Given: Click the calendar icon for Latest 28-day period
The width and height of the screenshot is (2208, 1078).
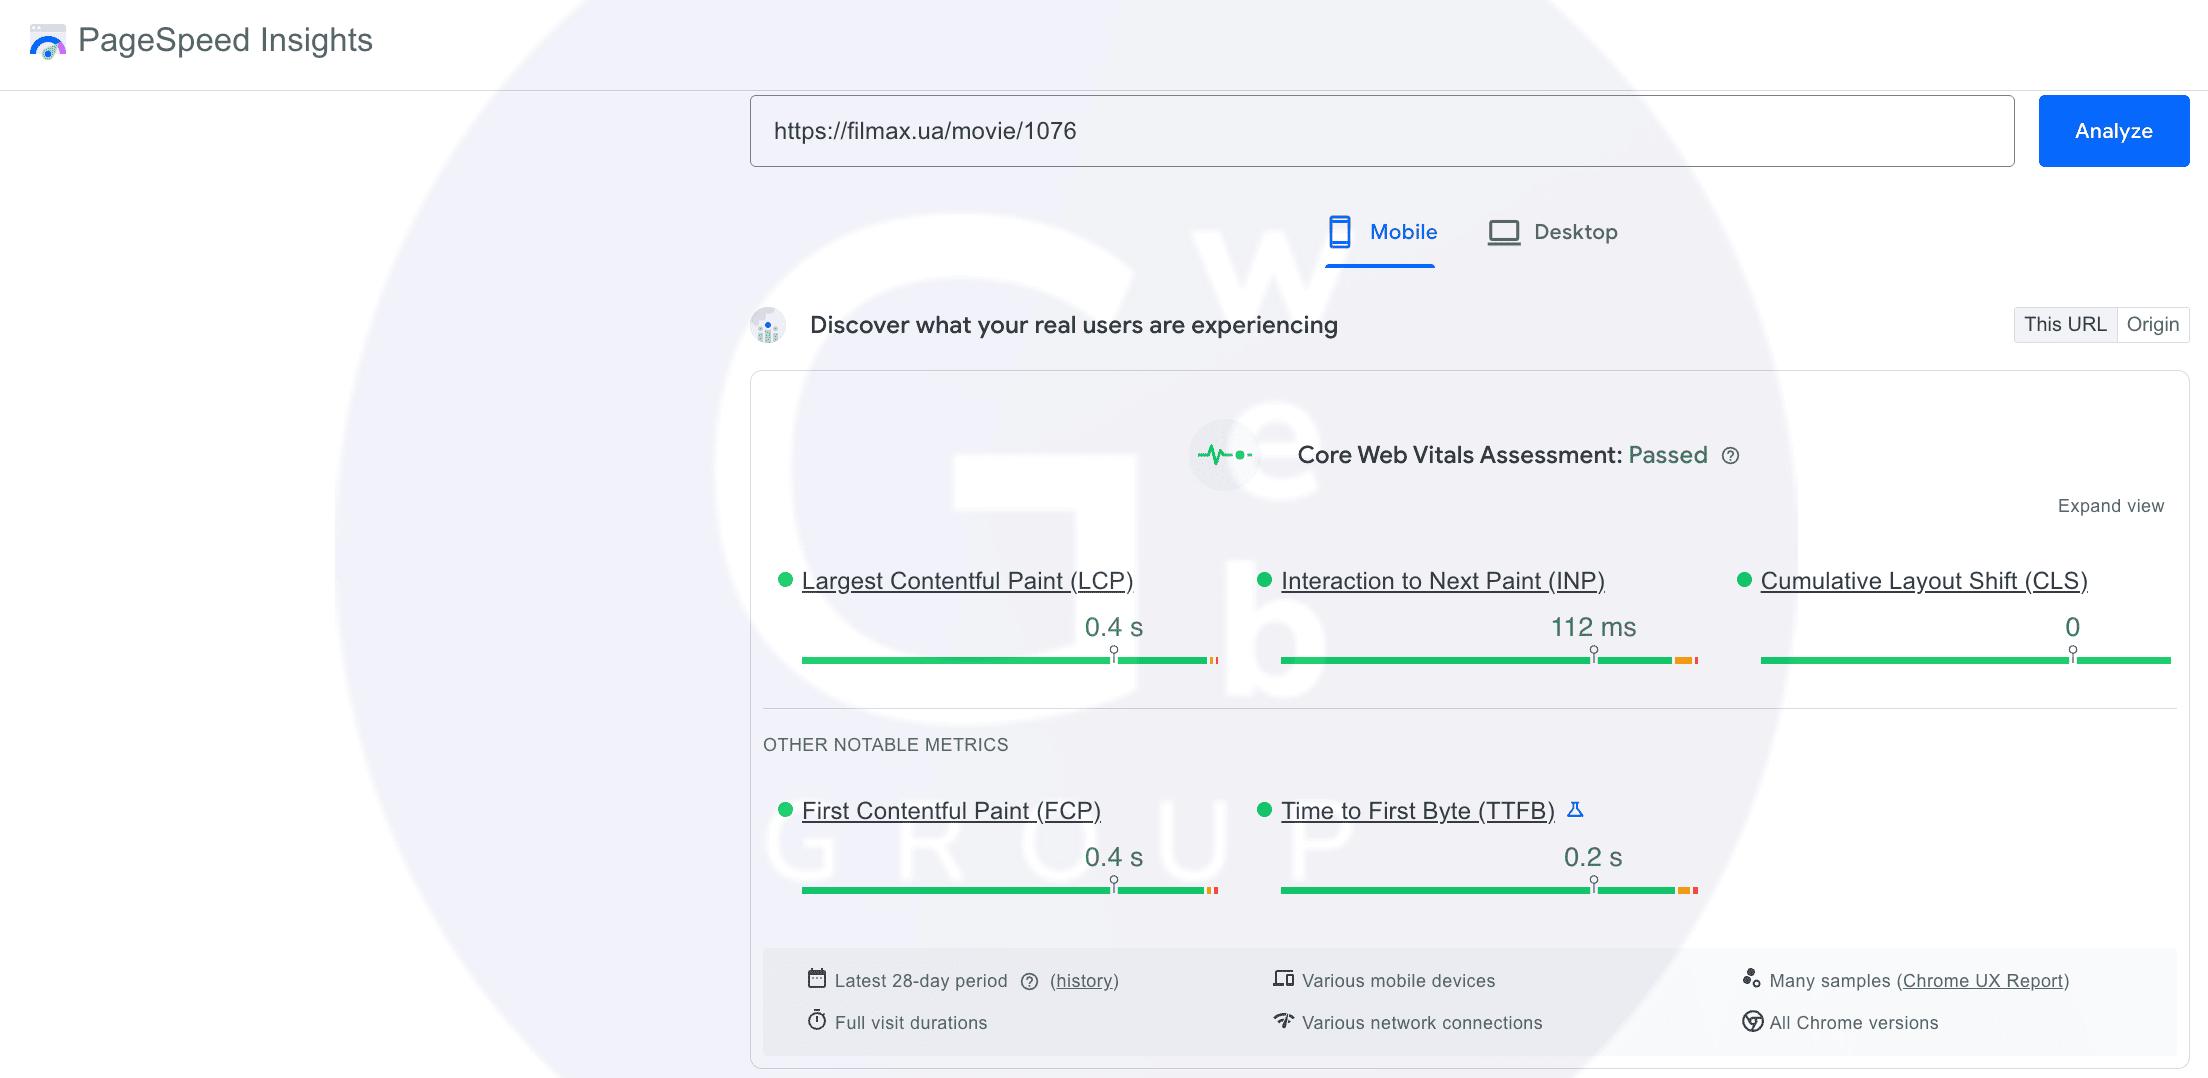Looking at the screenshot, I should coord(817,979).
